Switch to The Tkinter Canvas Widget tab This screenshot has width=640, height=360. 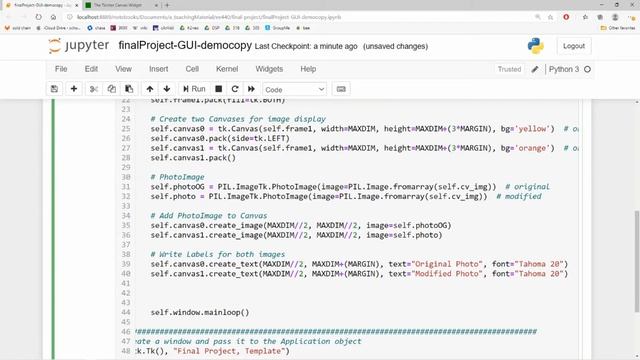(118, 5)
